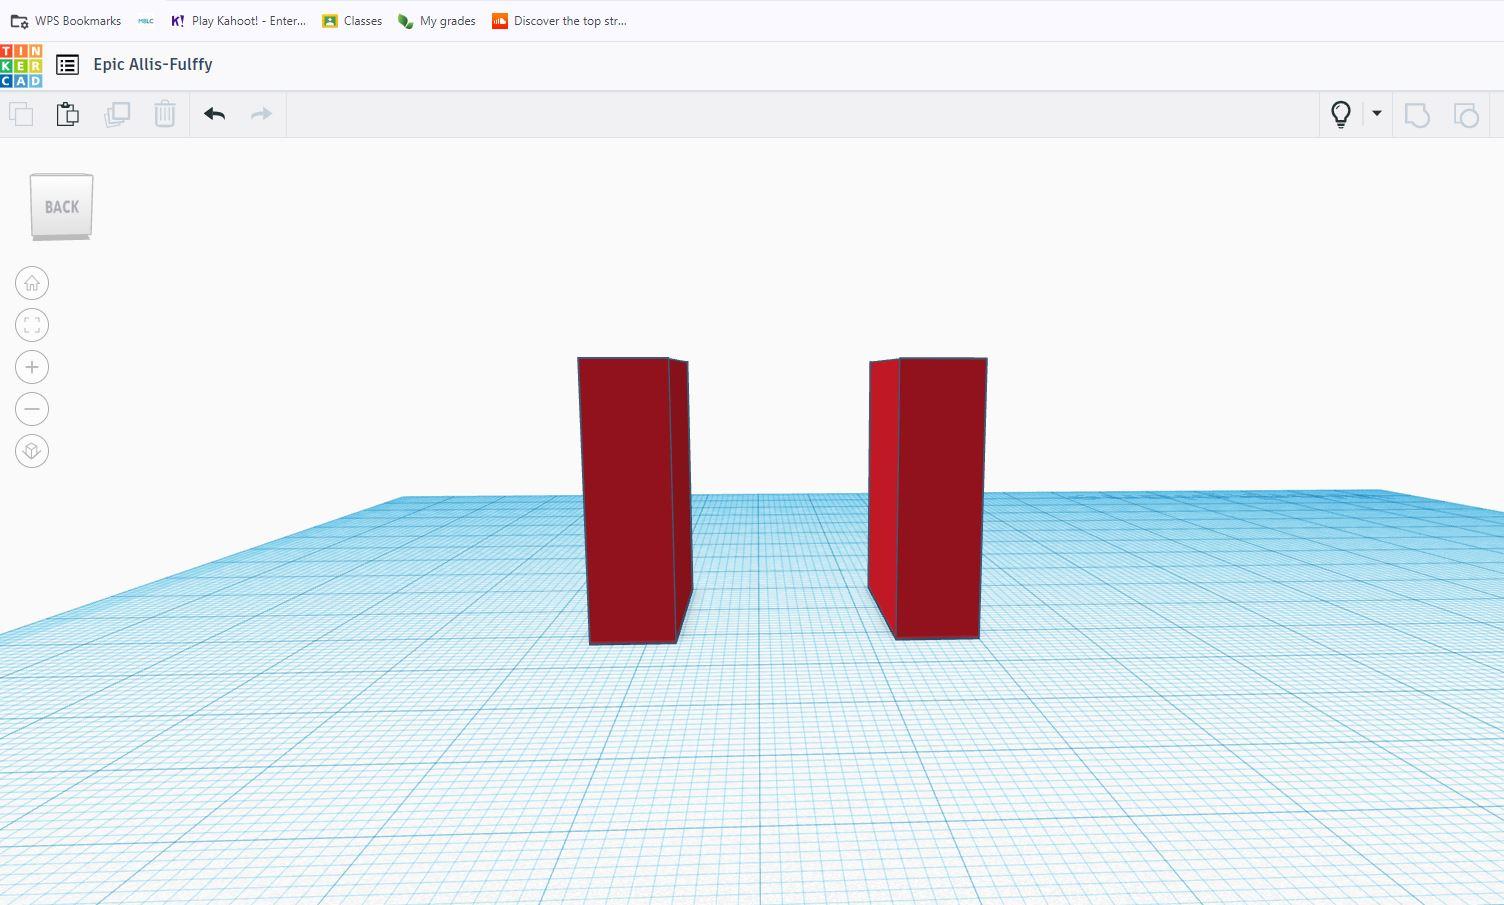
Task: Click the Paste clipboard icon
Action: 68,114
